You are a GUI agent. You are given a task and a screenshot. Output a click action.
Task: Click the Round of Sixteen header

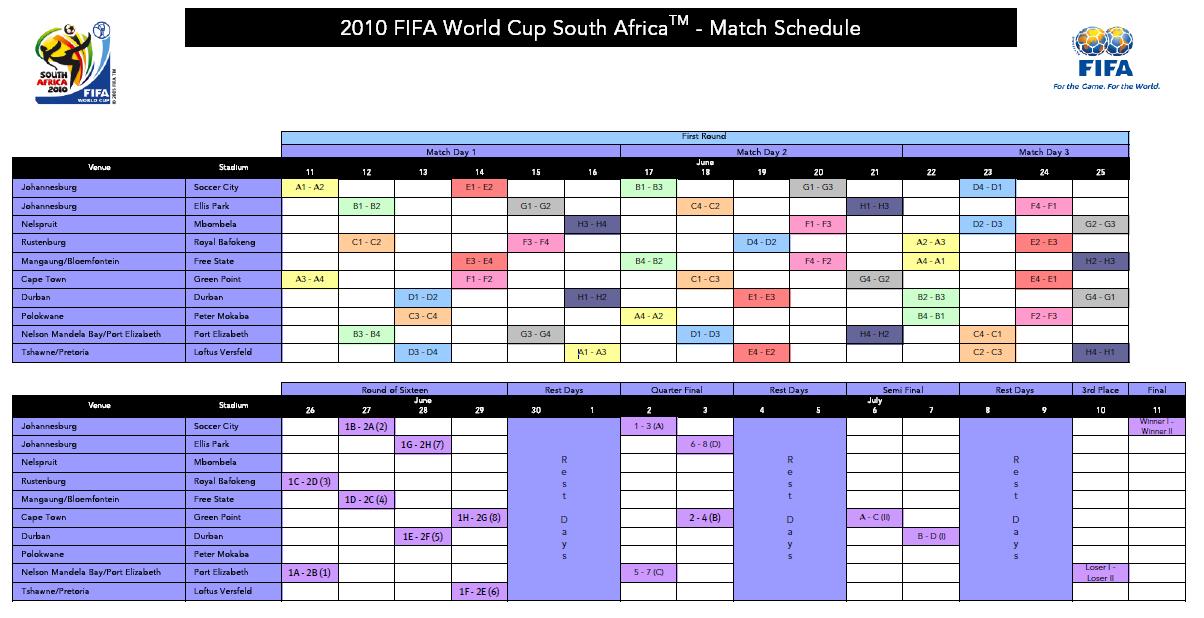click(x=394, y=390)
